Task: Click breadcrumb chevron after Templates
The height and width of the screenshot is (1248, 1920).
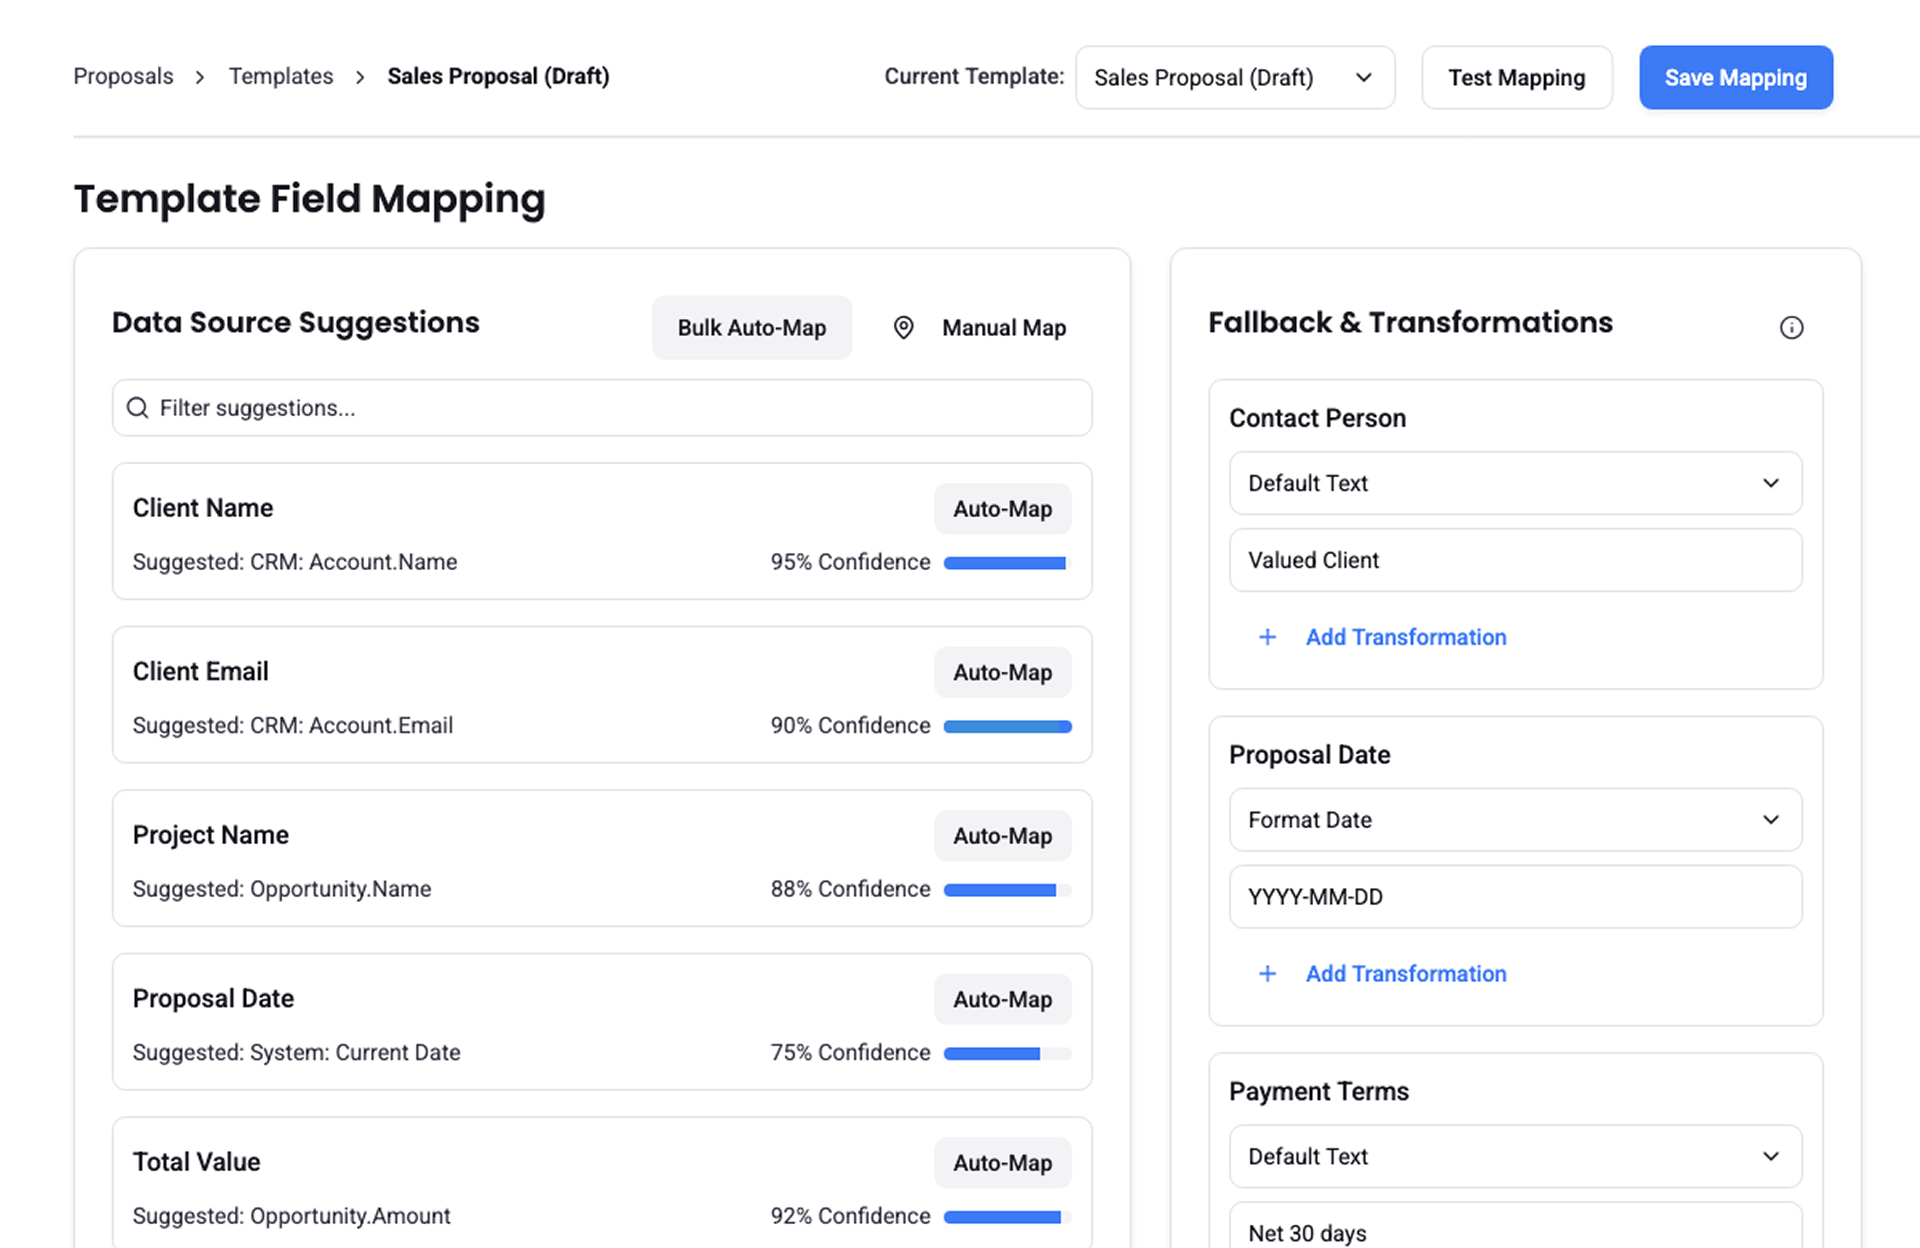Action: tap(360, 77)
